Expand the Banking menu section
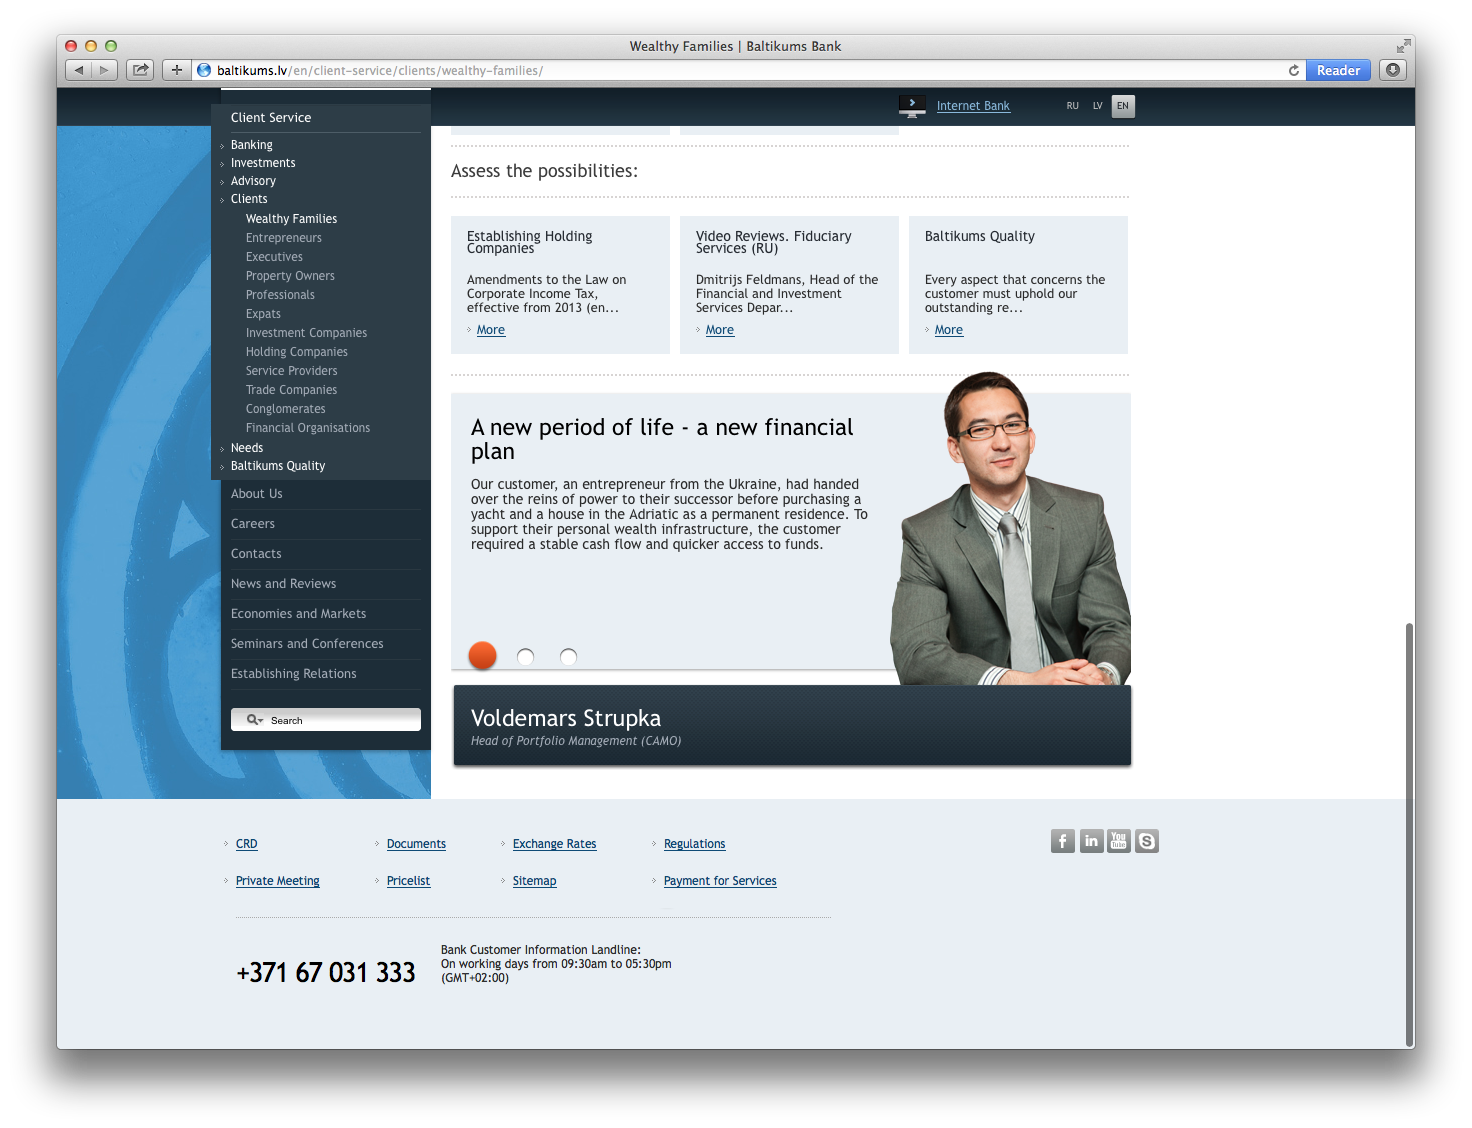The height and width of the screenshot is (1128, 1472). click(x=252, y=145)
